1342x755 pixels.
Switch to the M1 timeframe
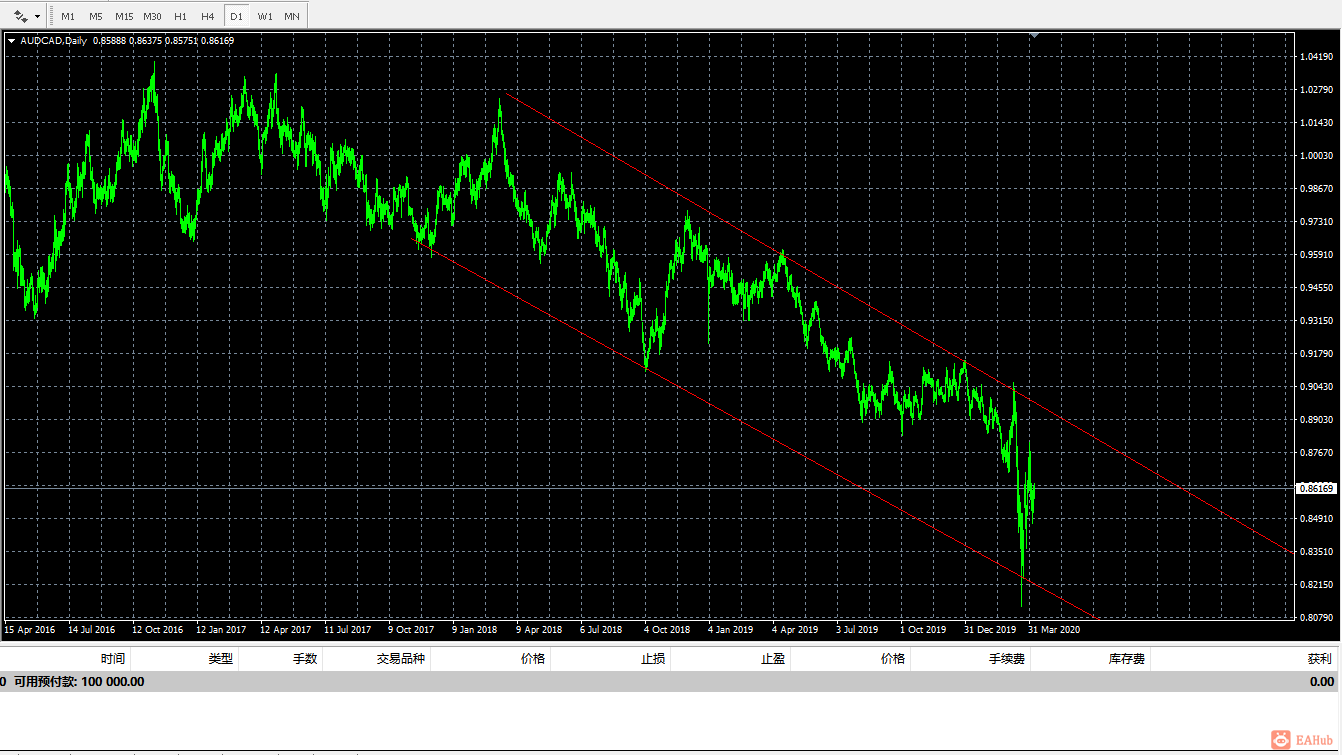(68, 16)
